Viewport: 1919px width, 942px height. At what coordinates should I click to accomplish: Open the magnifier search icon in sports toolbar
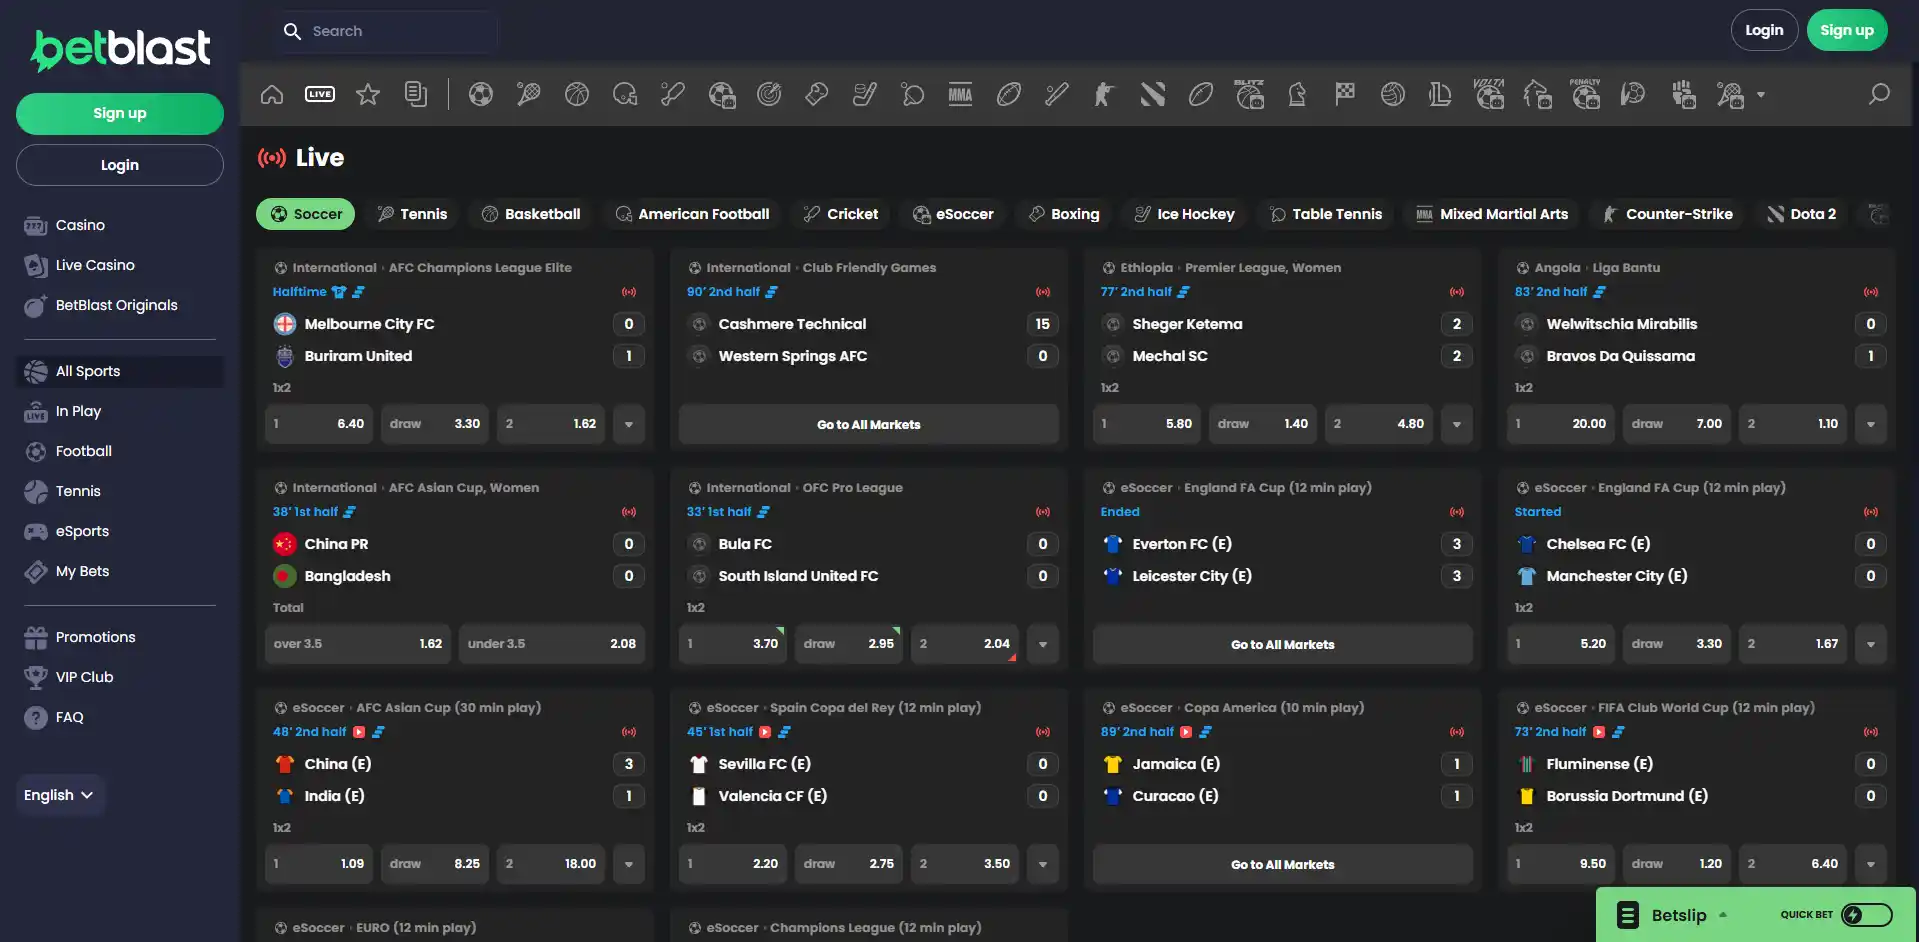click(1880, 94)
